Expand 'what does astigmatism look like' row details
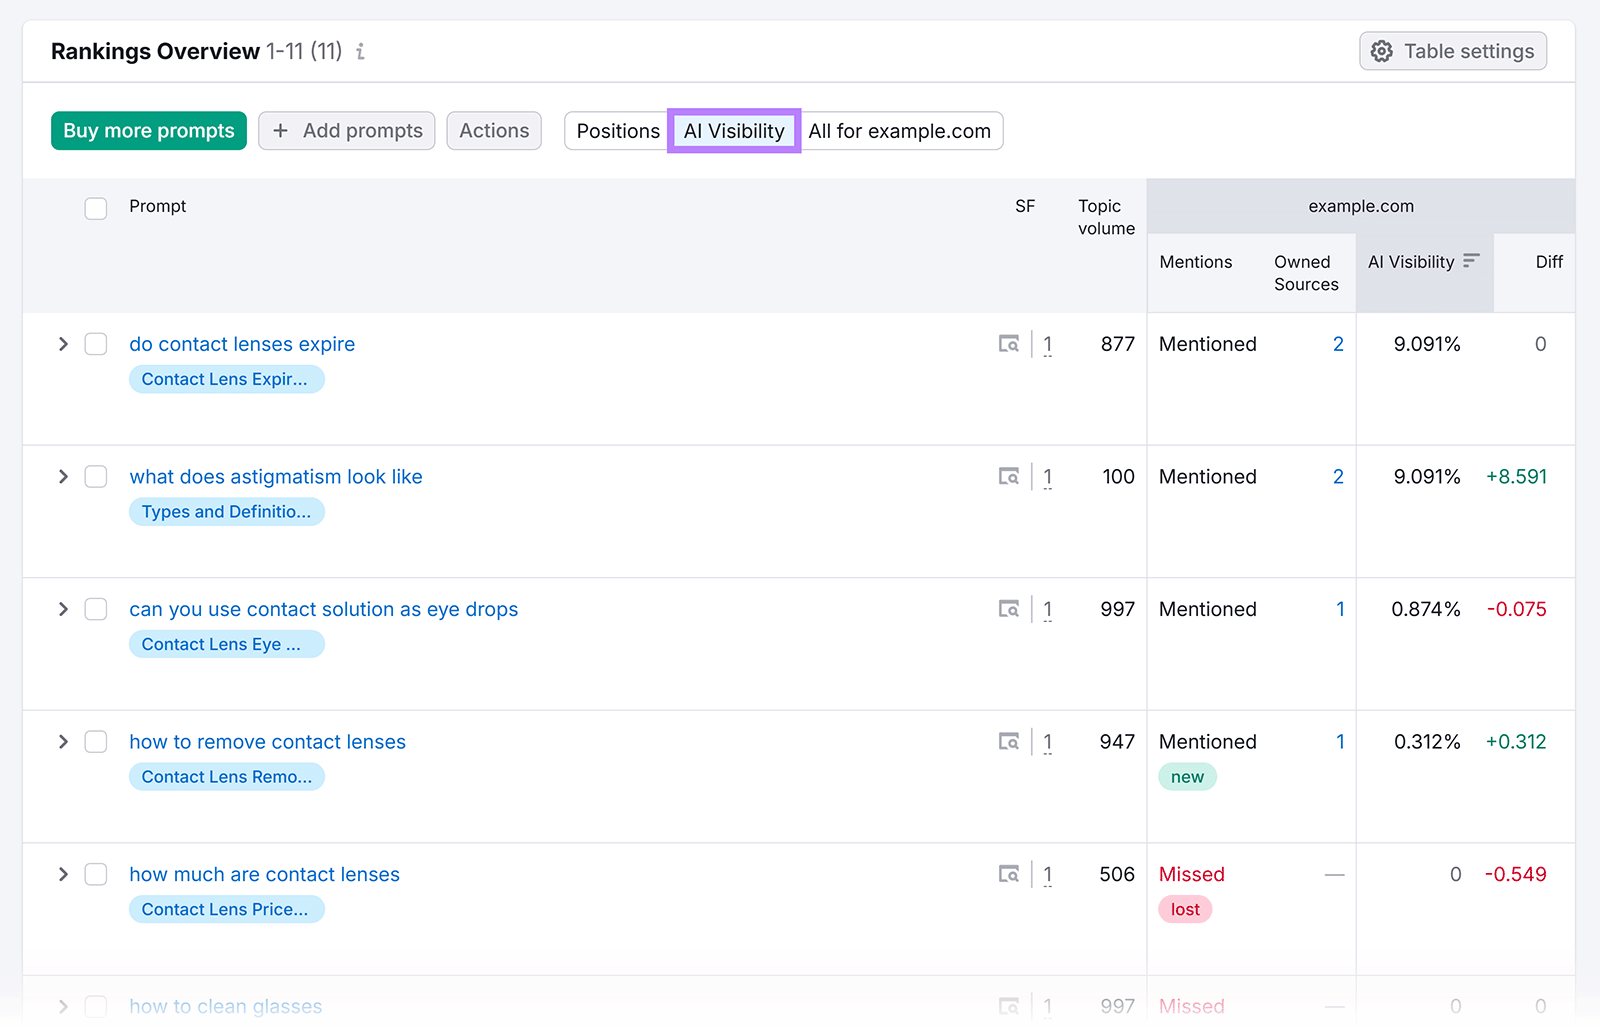The image size is (1600, 1035). [63, 477]
